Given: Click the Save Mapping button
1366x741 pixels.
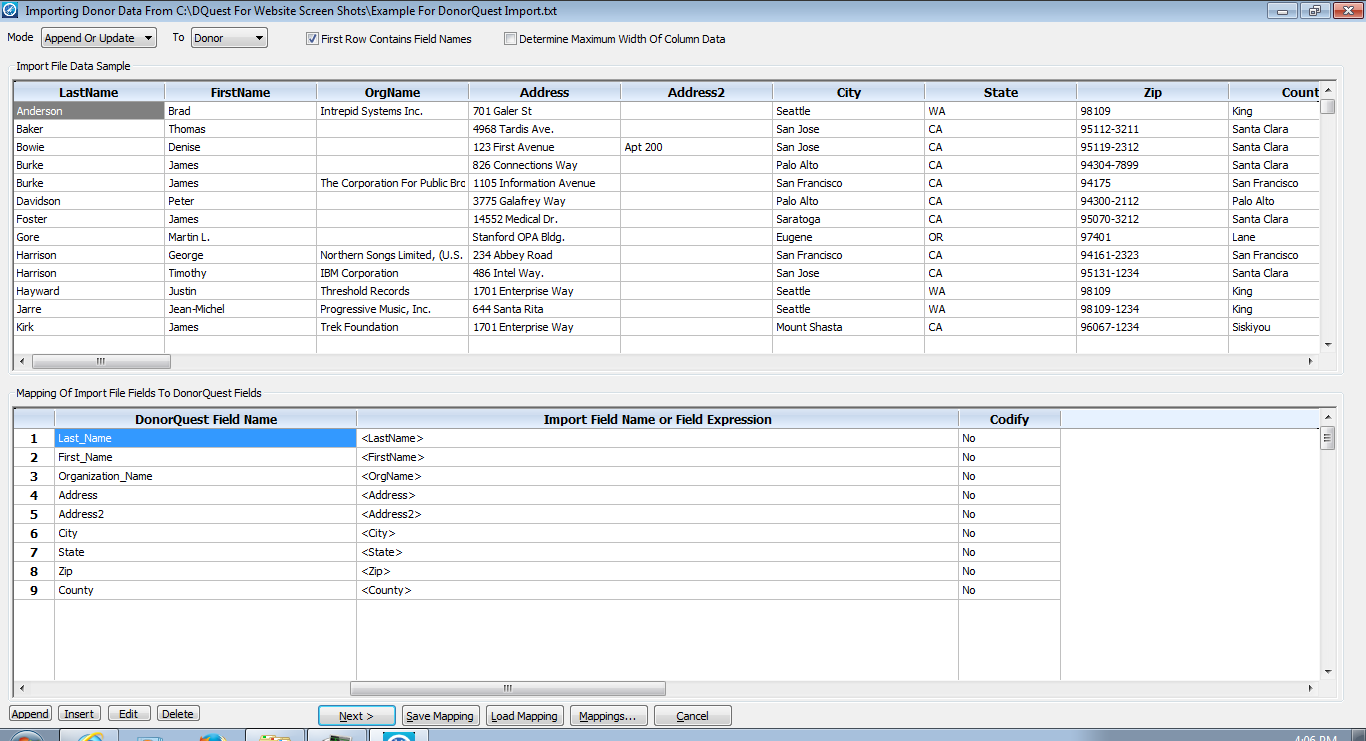Looking at the screenshot, I should 440,716.
